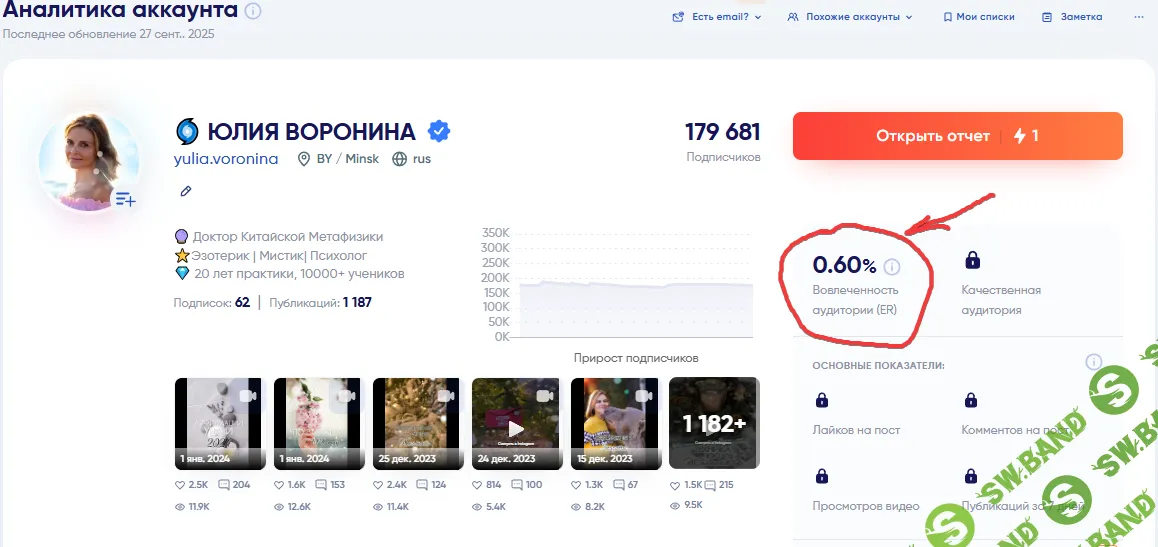
Task: Open the yulia.voronina username link
Action: click(x=226, y=159)
